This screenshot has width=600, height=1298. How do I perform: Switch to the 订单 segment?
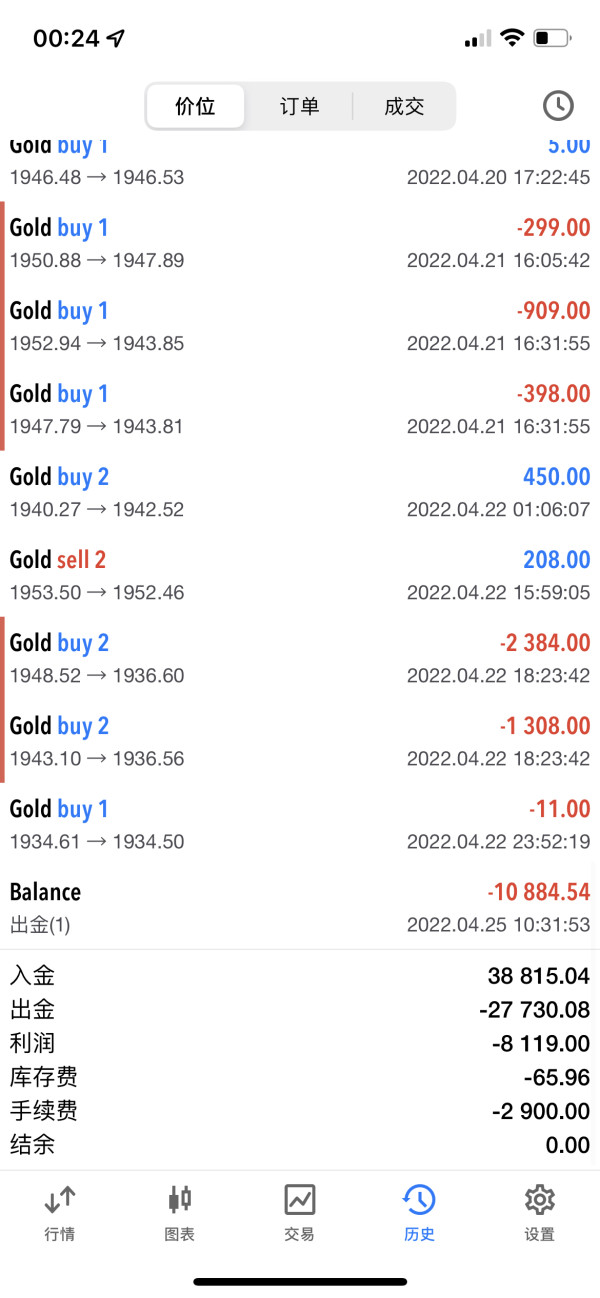tap(299, 106)
